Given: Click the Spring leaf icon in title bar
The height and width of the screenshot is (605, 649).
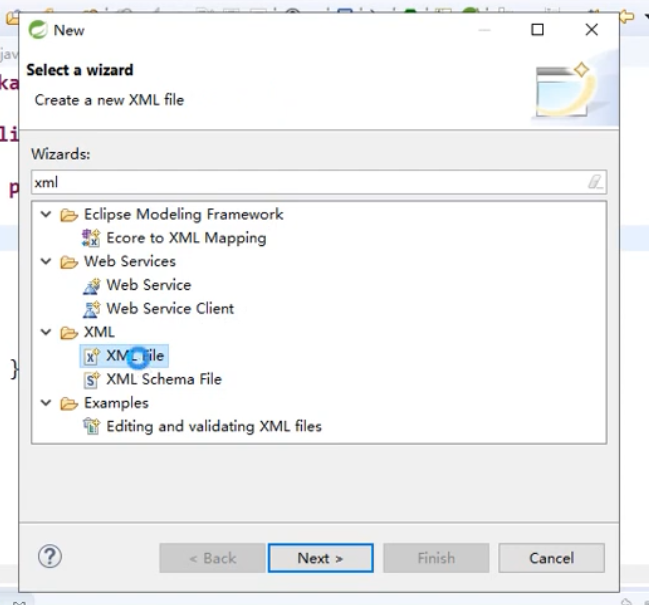Looking at the screenshot, I should (x=38, y=30).
